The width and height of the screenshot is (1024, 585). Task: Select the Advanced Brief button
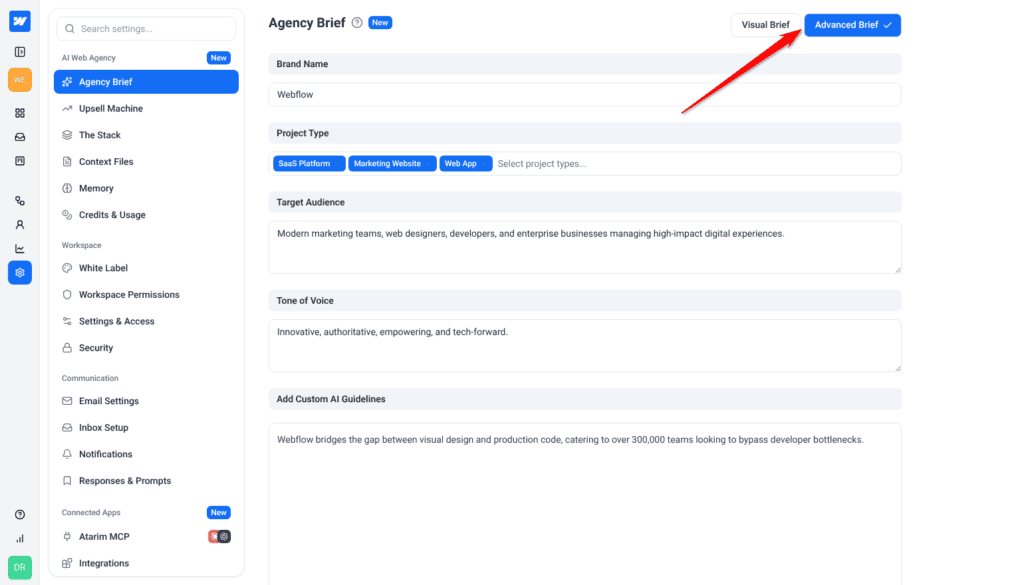(x=852, y=25)
